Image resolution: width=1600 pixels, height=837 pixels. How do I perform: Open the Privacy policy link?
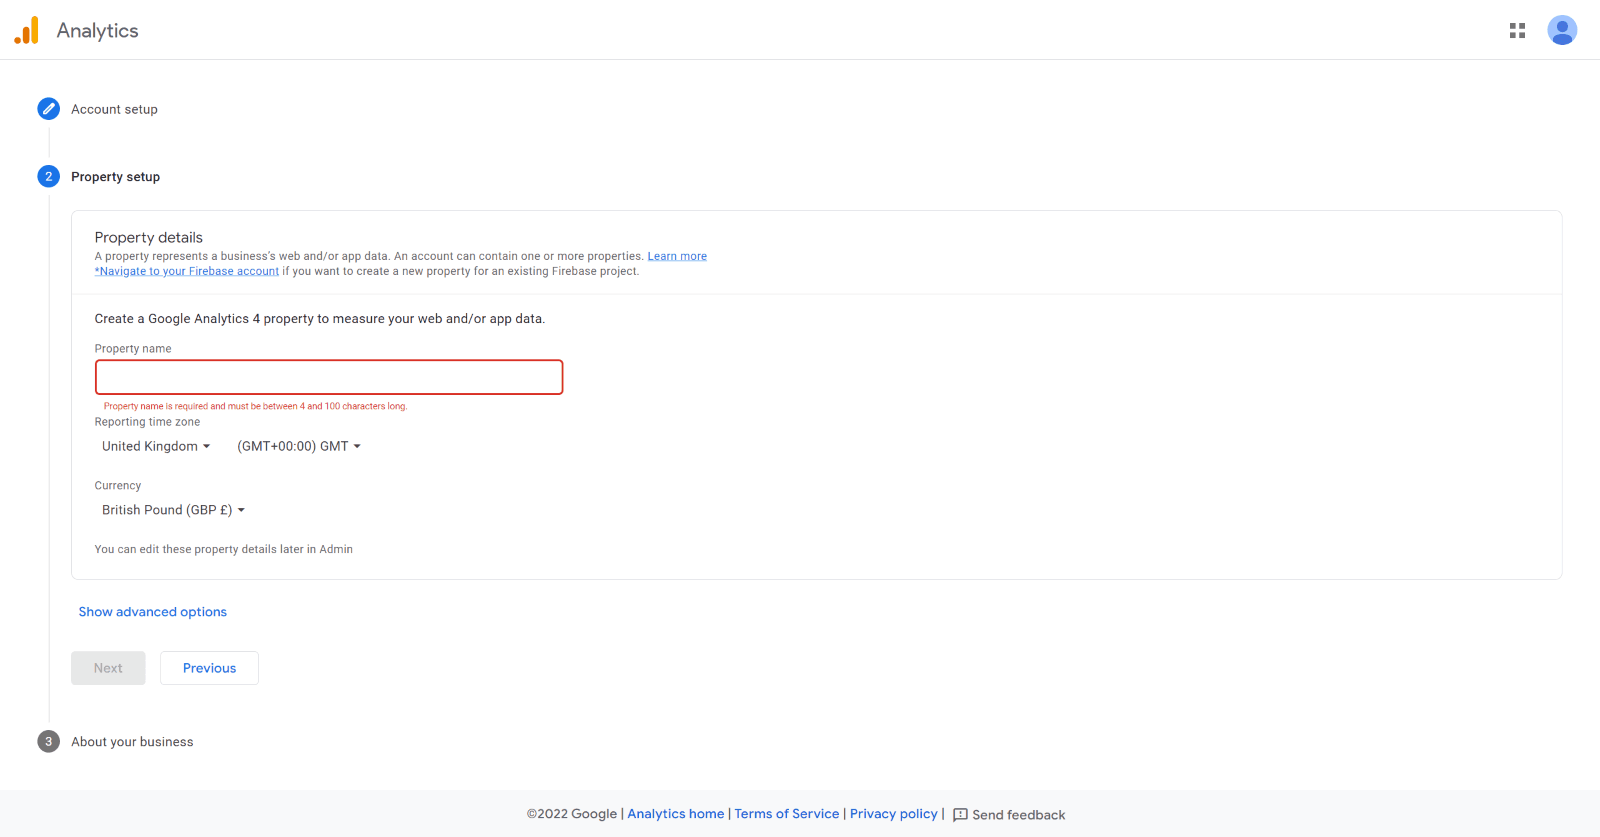tap(894, 814)
